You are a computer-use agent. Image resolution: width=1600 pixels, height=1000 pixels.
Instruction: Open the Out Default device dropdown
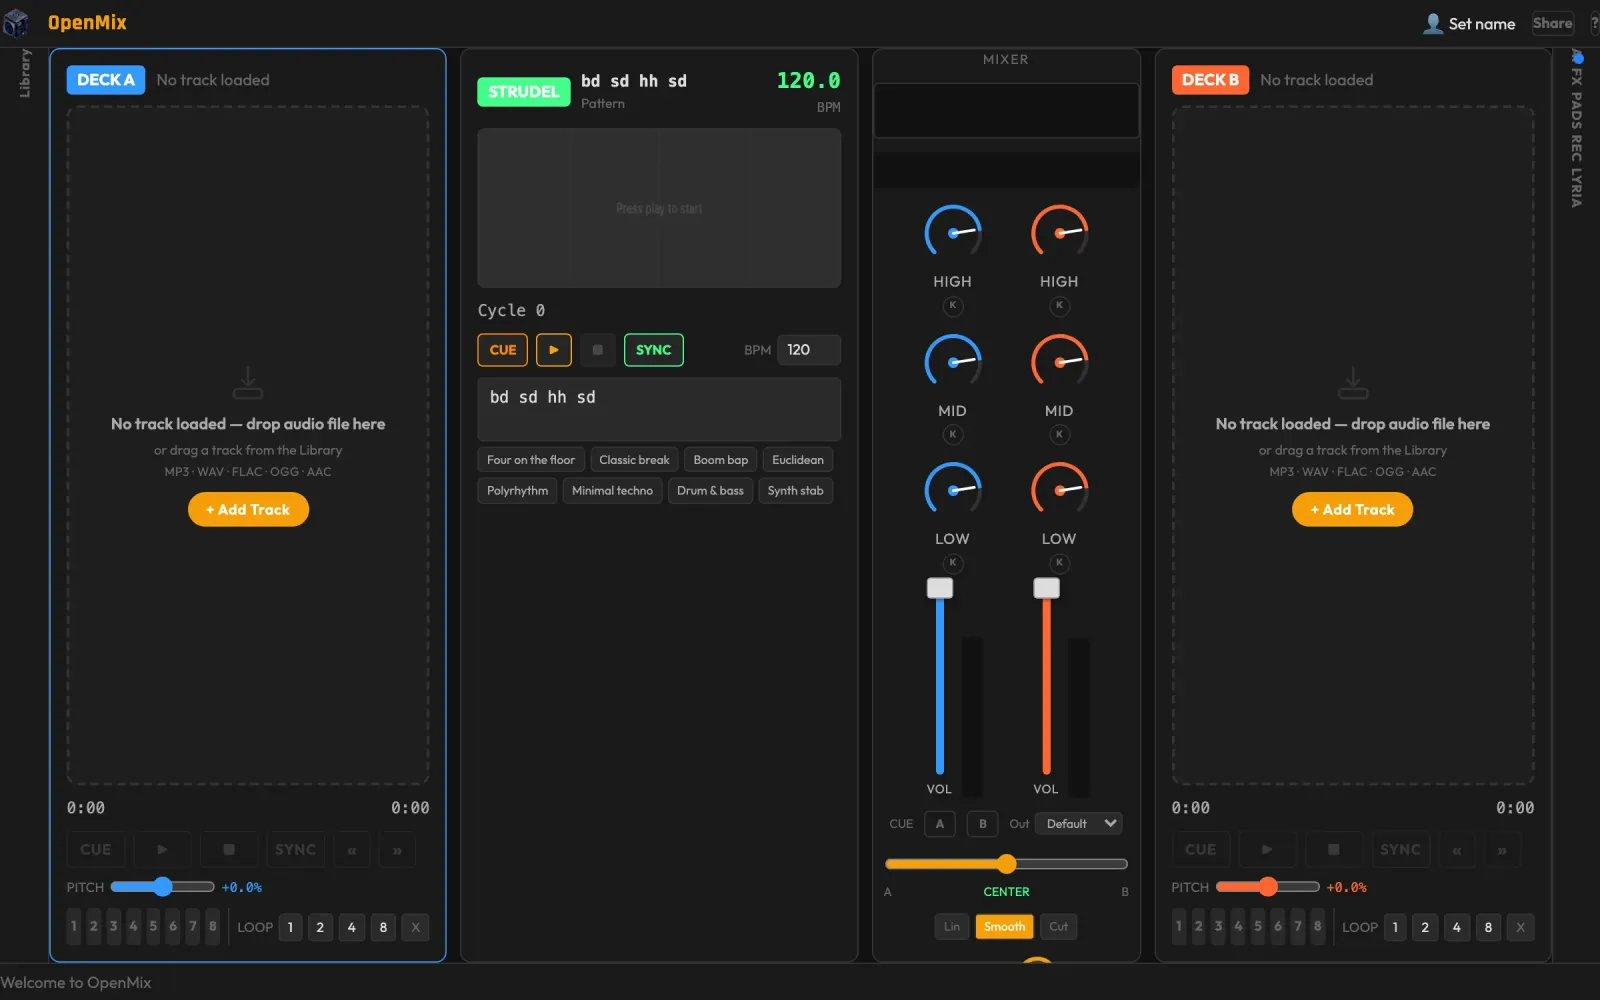tap(1079, 824)
